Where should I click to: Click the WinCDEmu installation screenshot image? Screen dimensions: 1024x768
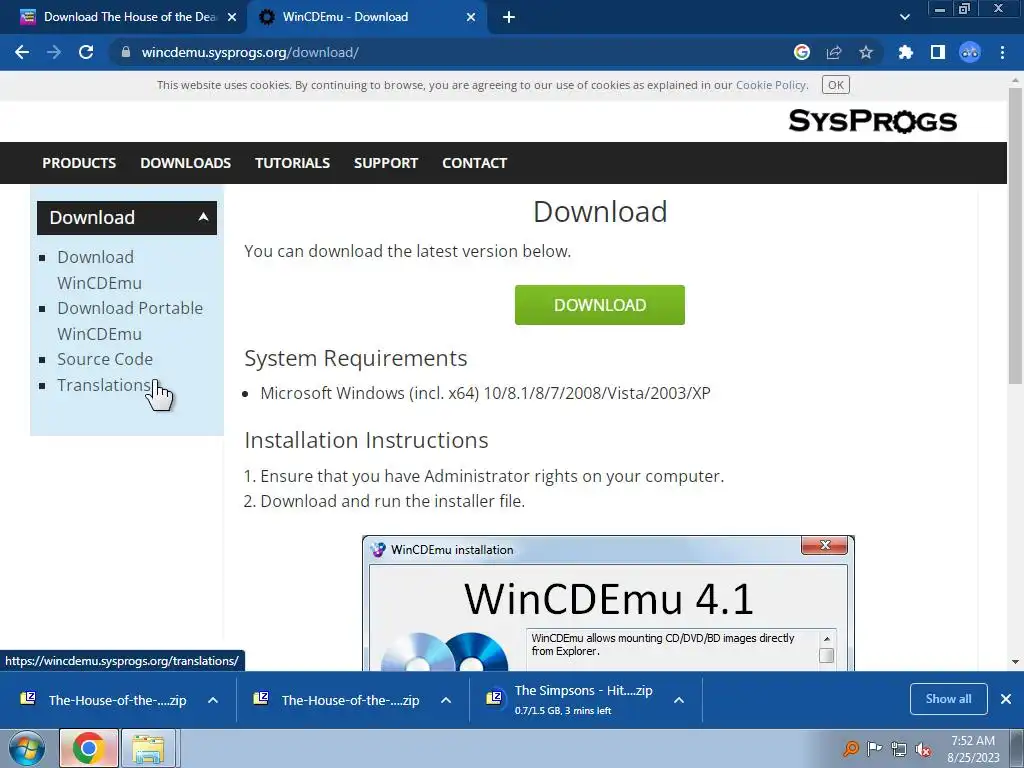tap(608, 603)
